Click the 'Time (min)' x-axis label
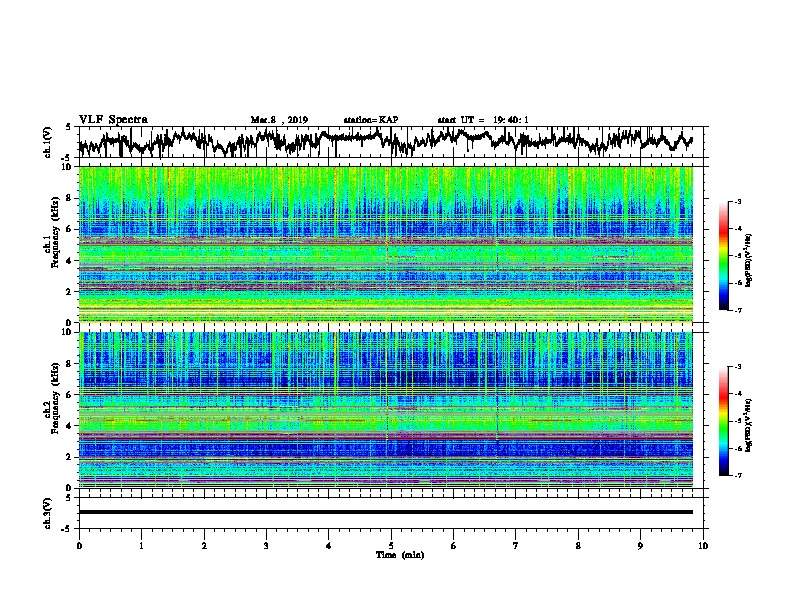The width and height of the screenshot is (792, 612). point(400,555)
